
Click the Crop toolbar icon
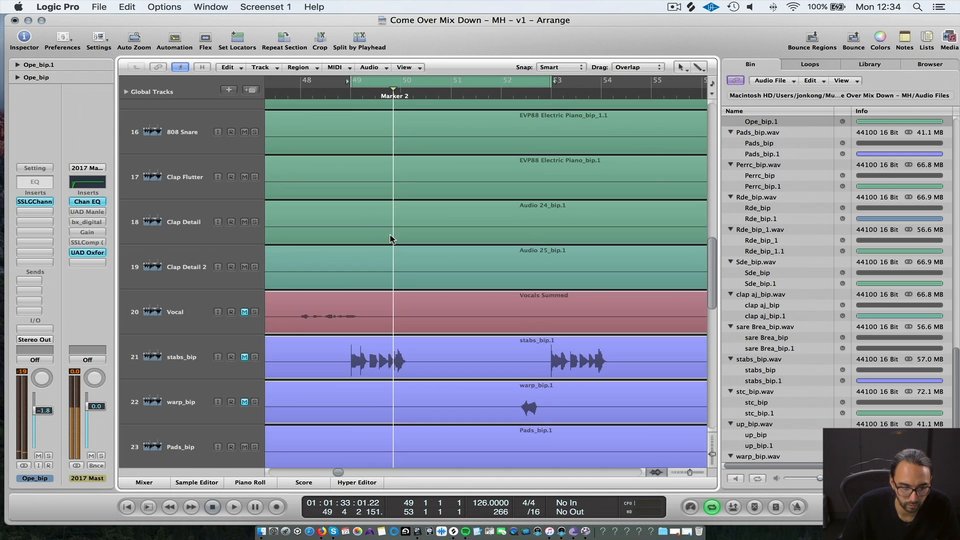coord(320,40)
